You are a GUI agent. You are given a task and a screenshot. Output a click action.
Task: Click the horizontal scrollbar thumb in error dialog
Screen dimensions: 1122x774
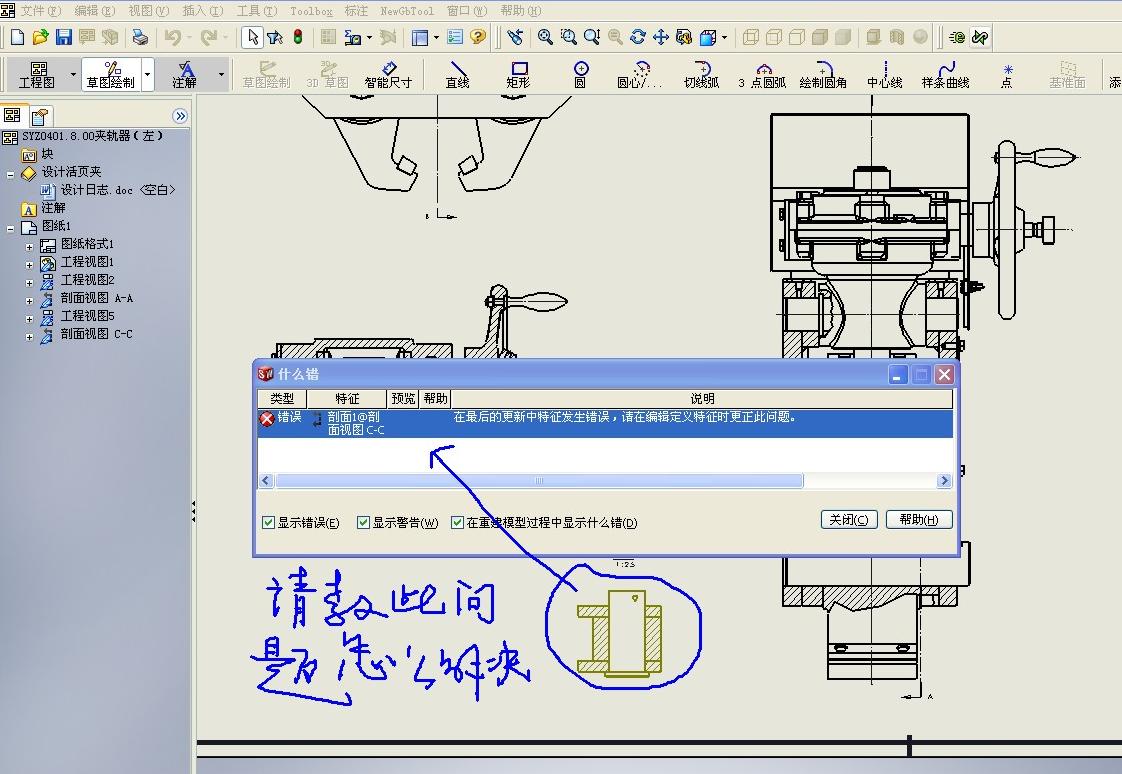pos(539,481)
